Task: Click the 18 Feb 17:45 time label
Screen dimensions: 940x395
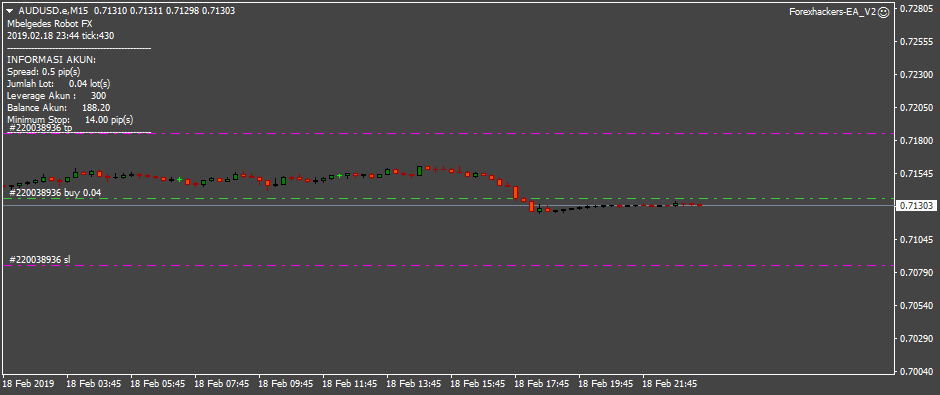Action: (543, 384)
